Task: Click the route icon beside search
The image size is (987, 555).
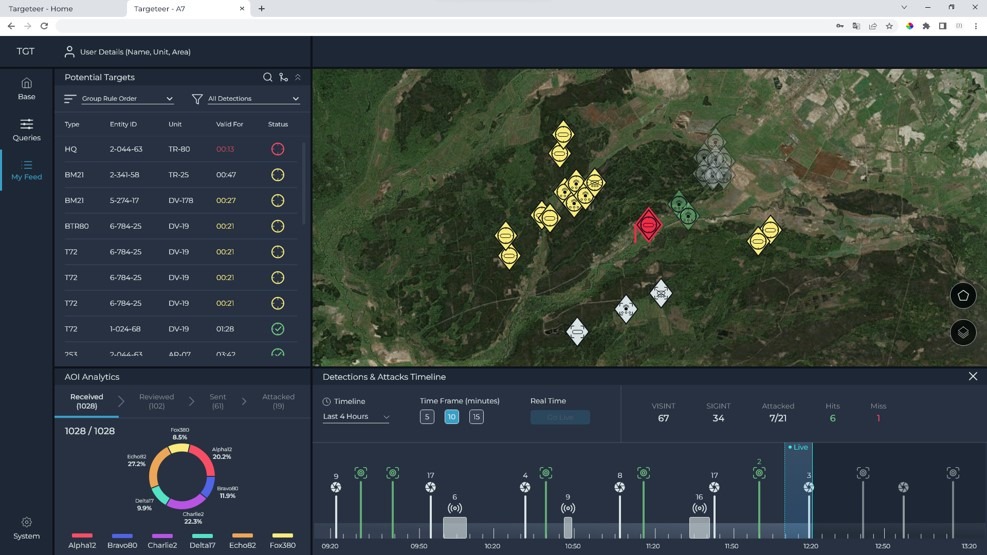Action: pyautogui.click(x=283, y=77)
